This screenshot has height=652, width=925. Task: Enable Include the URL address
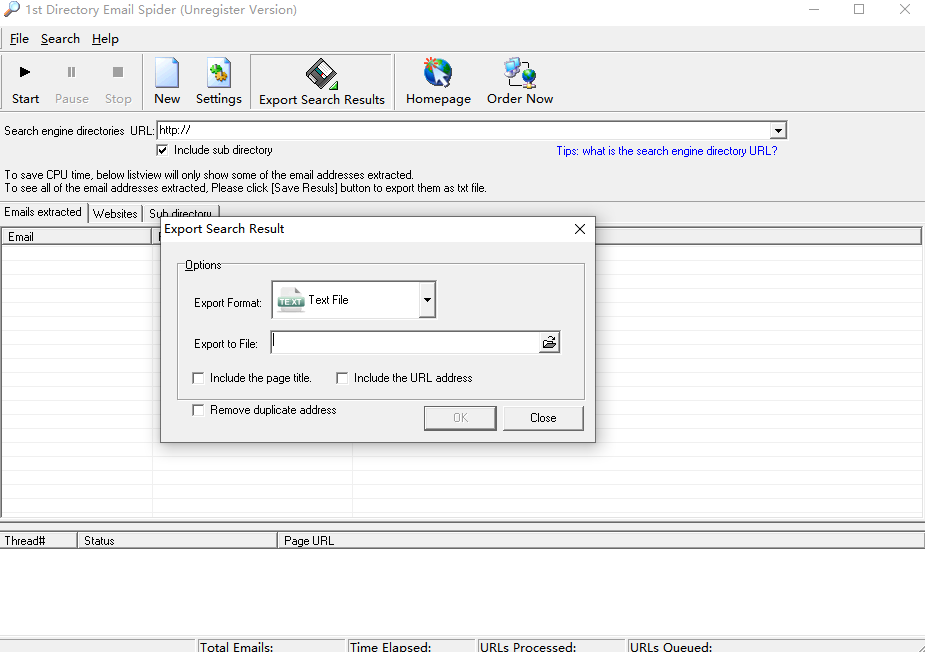342,378
